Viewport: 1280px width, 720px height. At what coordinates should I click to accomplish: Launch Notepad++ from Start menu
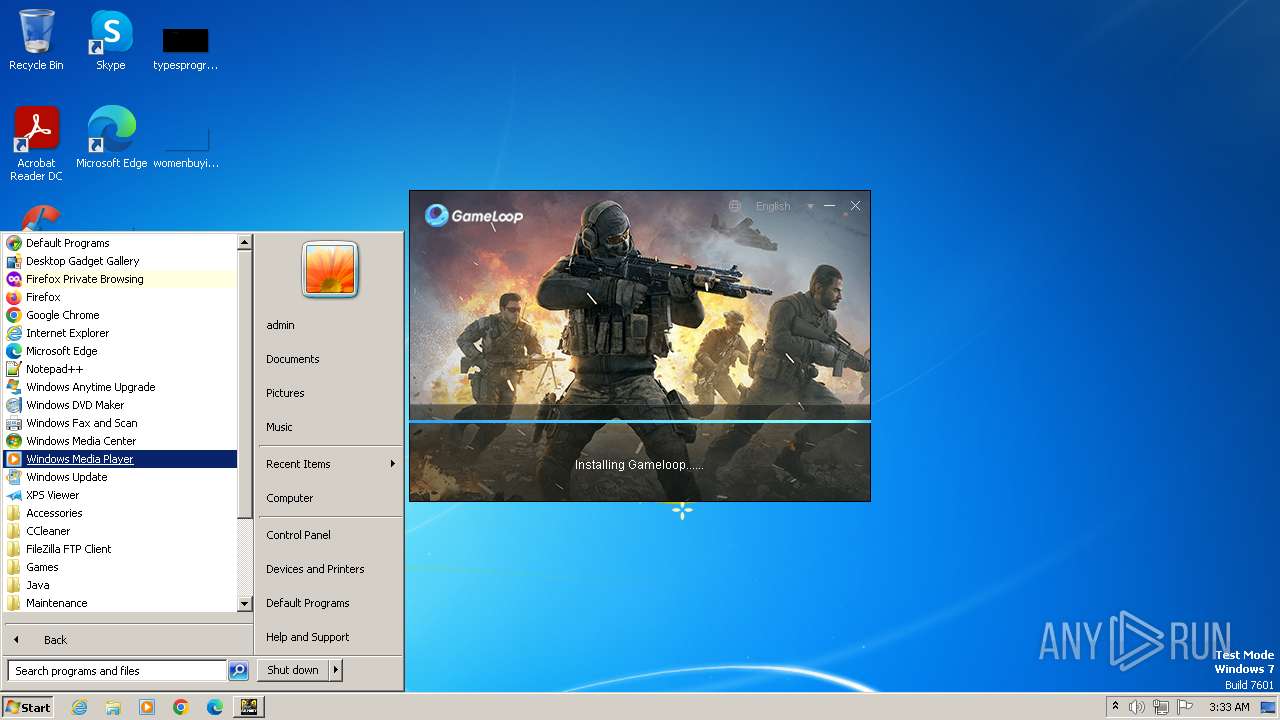point(120,369)
